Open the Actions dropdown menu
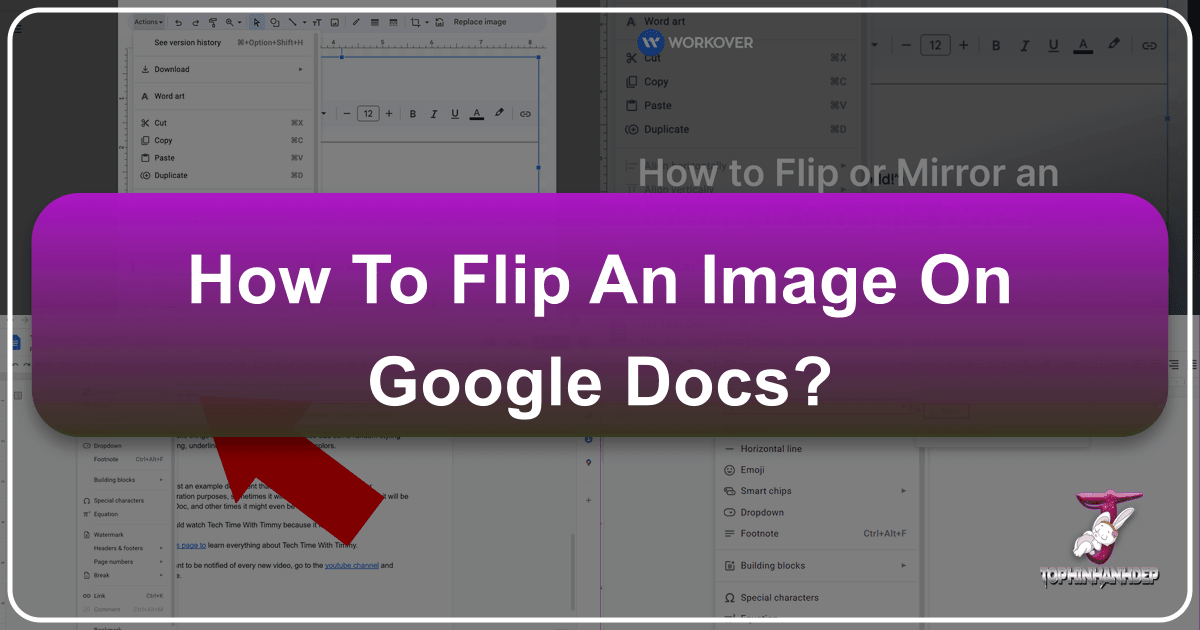This screenshot has width=1200, height=630. tap(148, 21)
